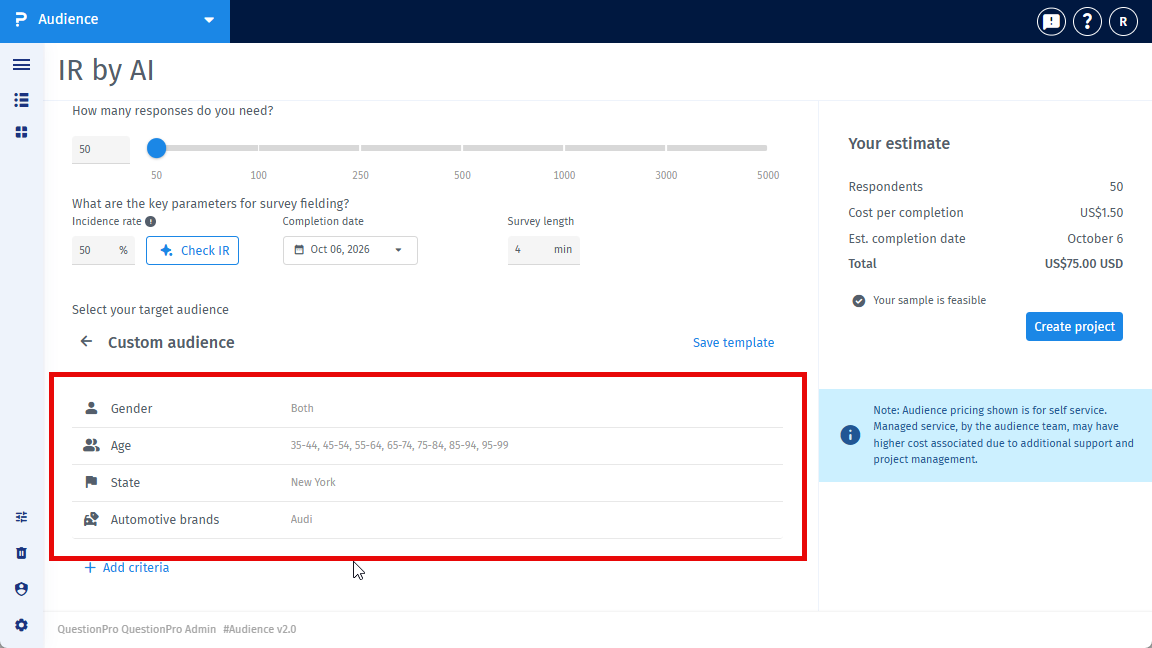Set responses slider to 500 mark
This screenshot has height=648, width=1152.
click(x=462, y=148)
